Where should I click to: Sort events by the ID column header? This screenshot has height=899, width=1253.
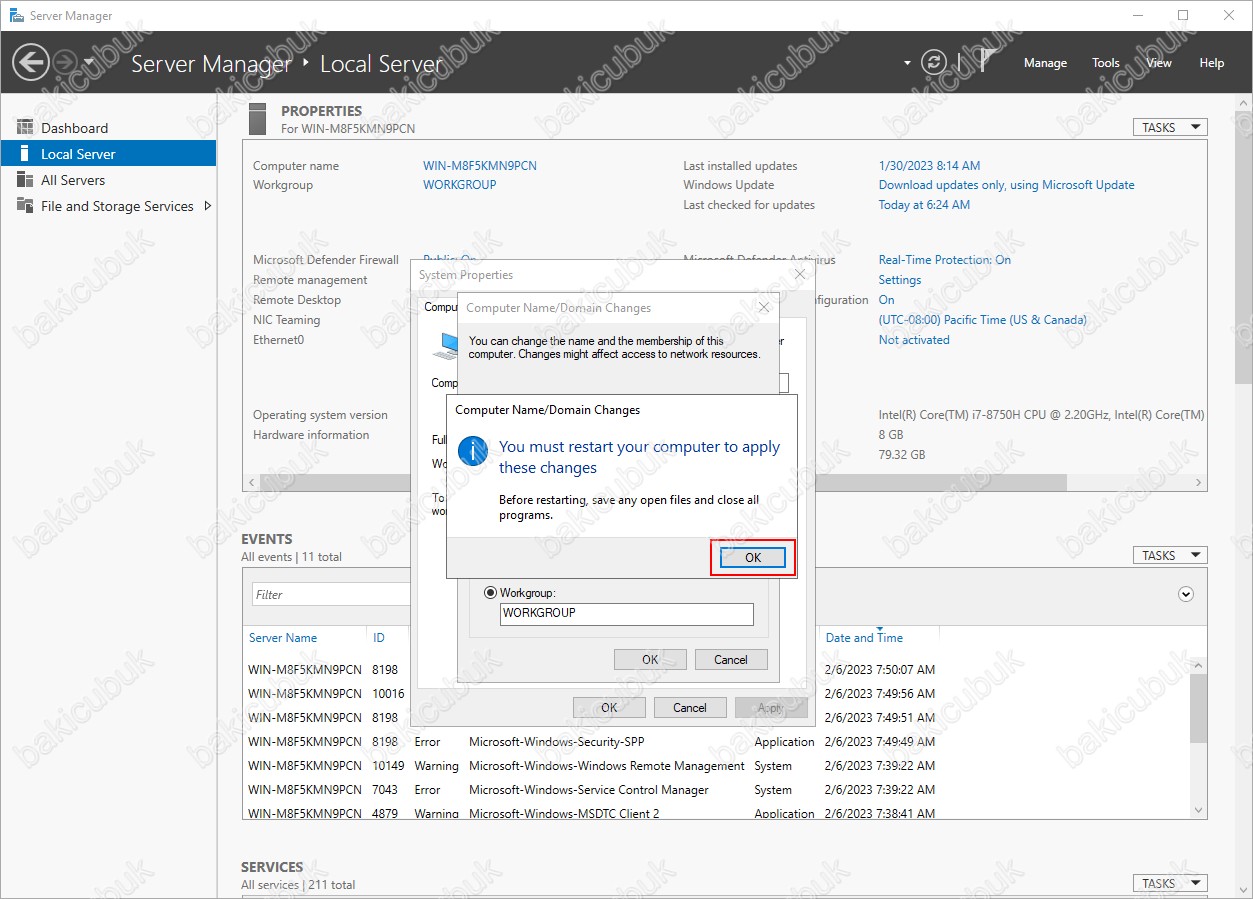[x=379, y=638]
